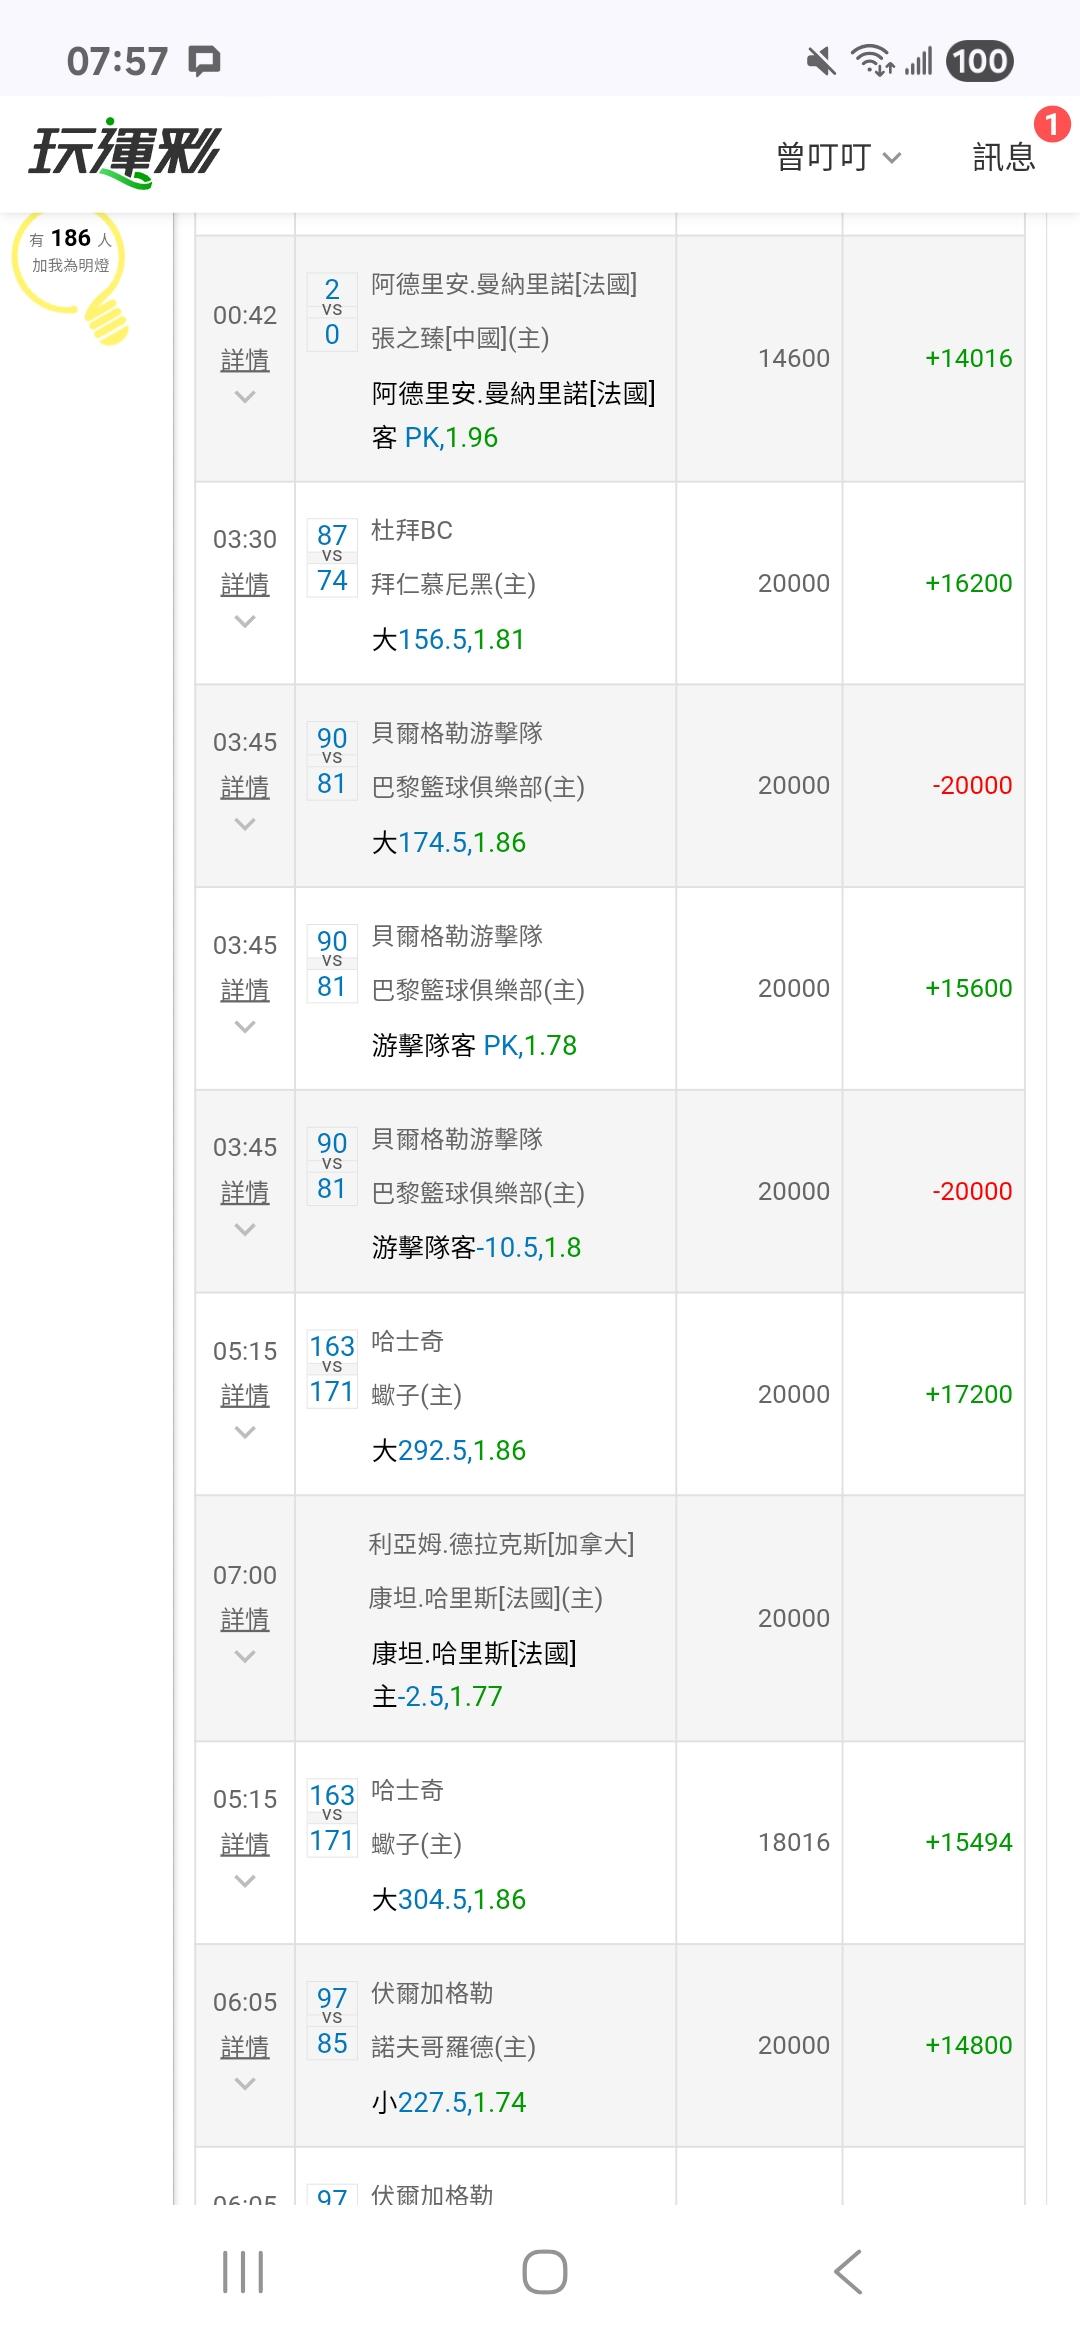Tap the 玩運彩 logo
The width and height of the screenshot is (1080, 2340).
coord(124,155)
